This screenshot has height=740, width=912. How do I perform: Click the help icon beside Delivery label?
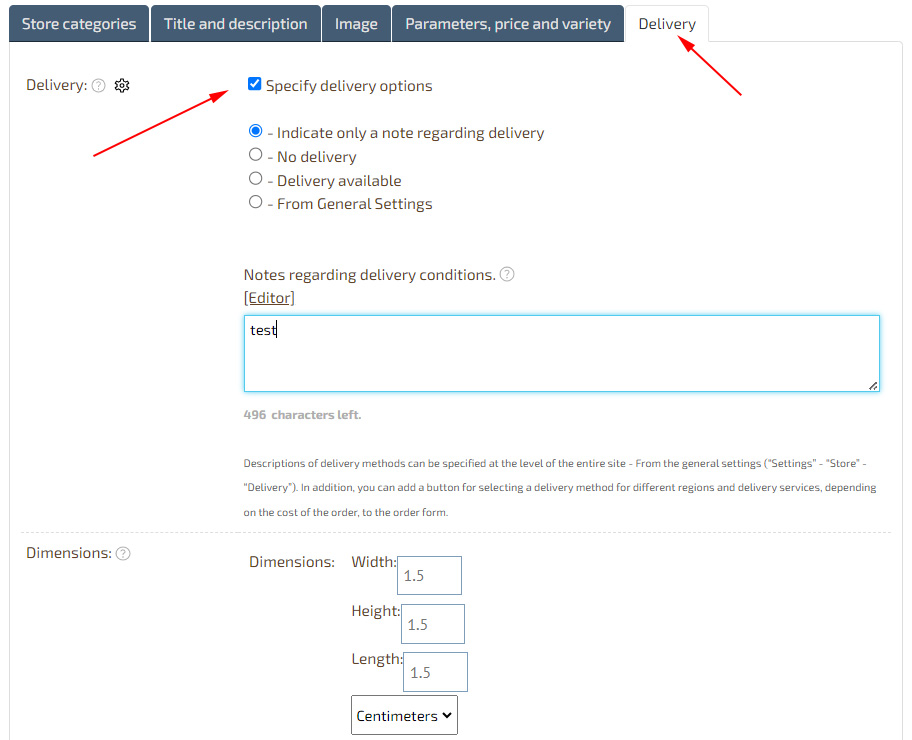(x=99, y=86)
